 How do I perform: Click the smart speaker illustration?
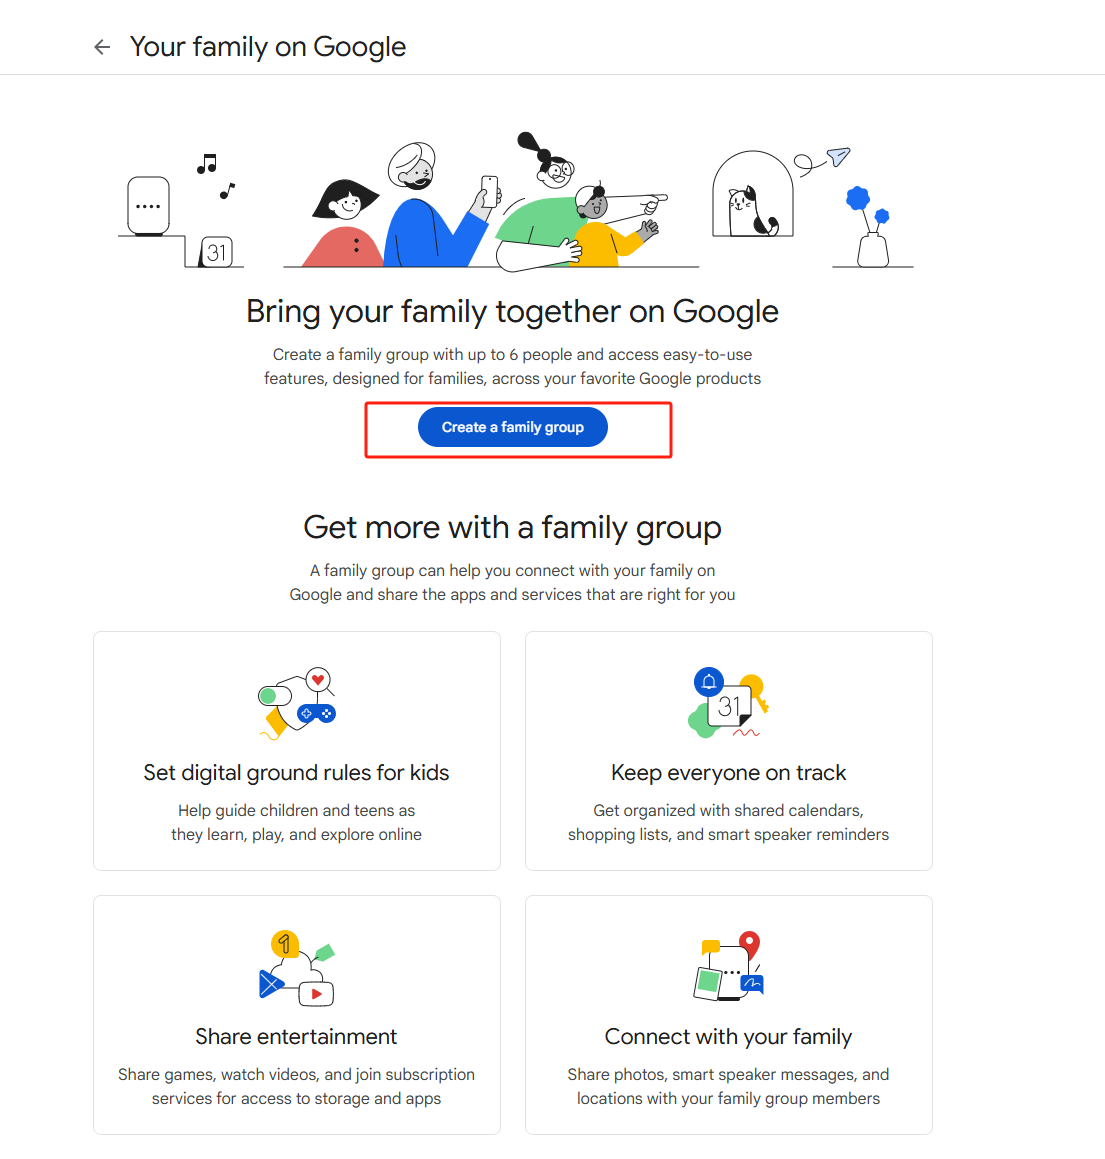tap(149, 206)
